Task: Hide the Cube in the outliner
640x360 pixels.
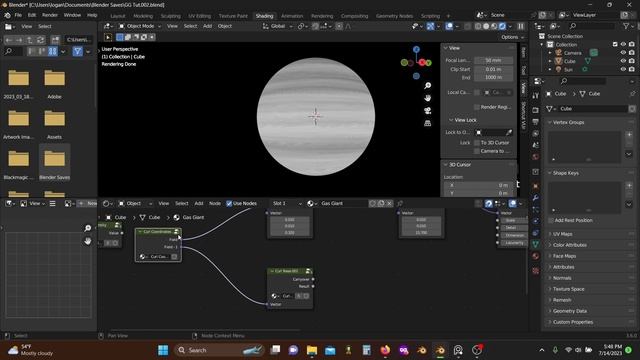Action: pos(623,61)
